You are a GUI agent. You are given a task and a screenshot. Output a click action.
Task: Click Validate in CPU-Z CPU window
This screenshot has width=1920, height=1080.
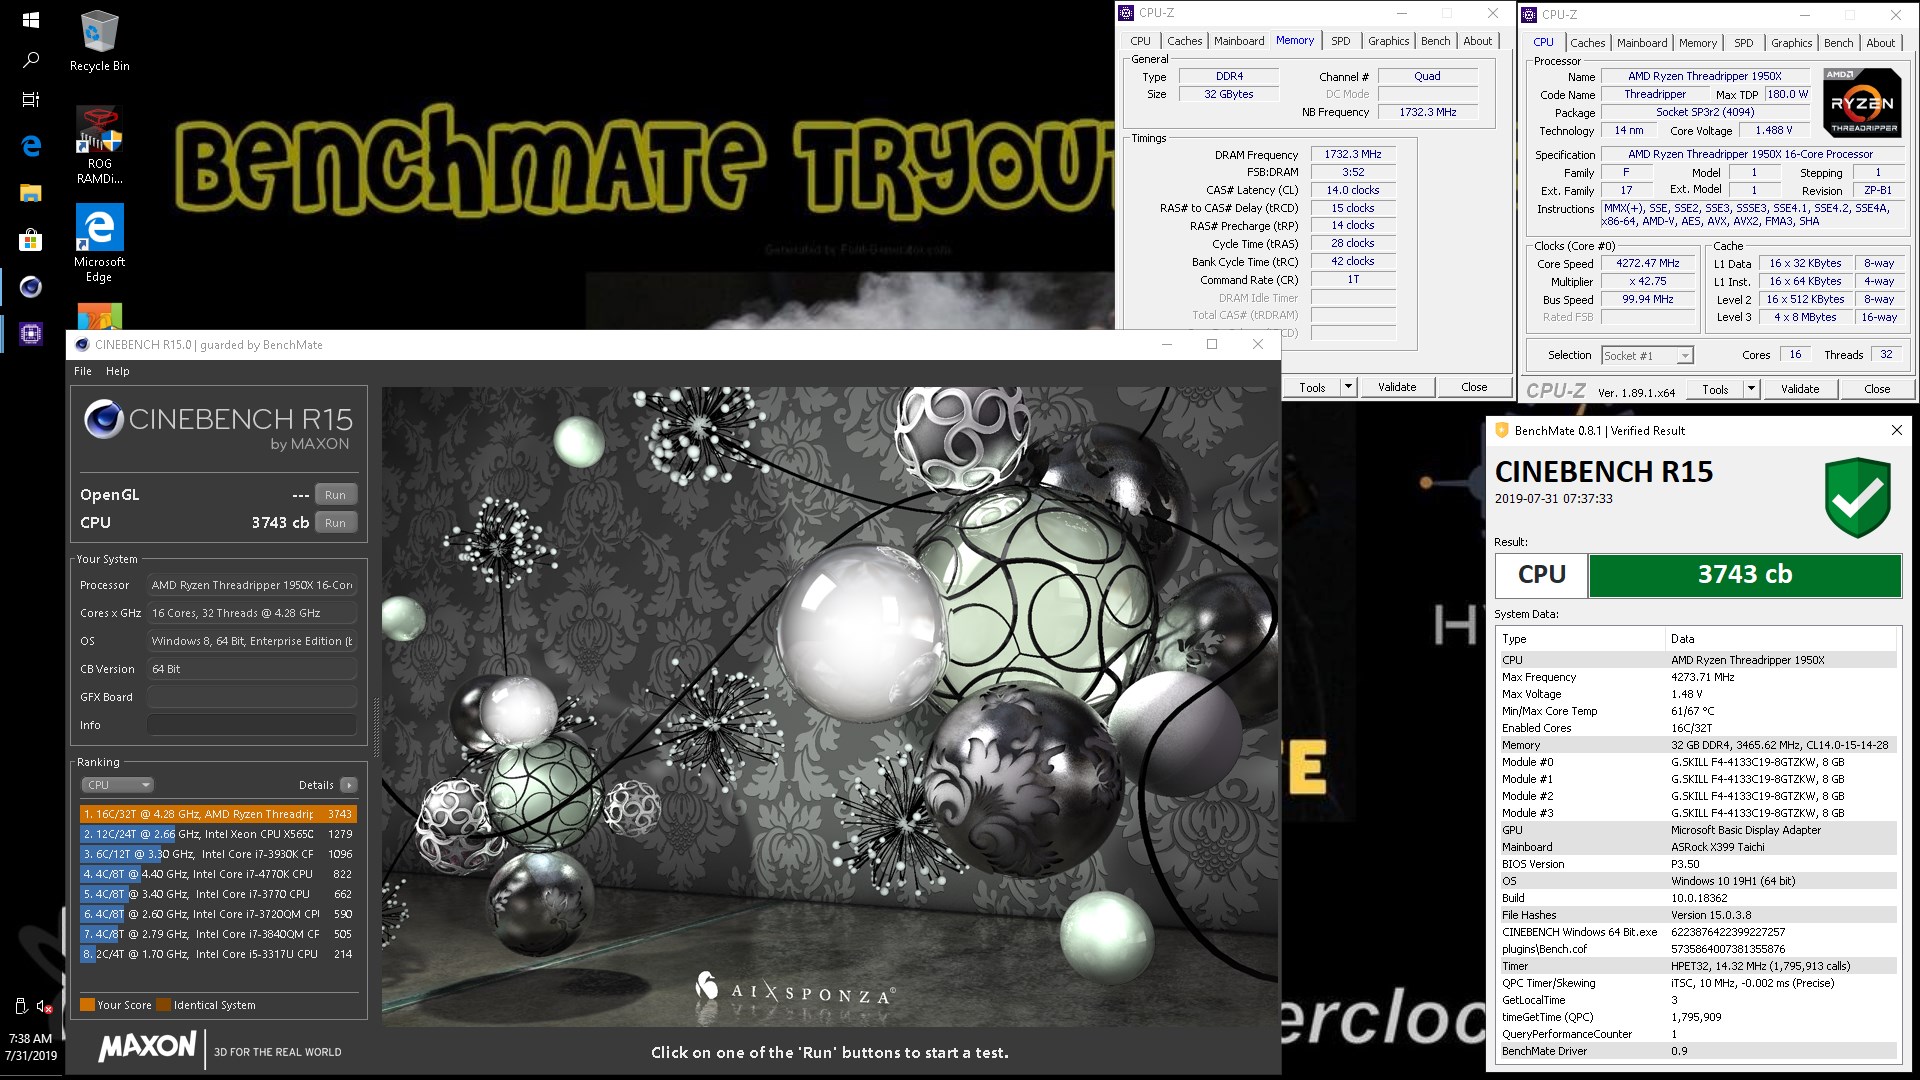(1800, 389)
